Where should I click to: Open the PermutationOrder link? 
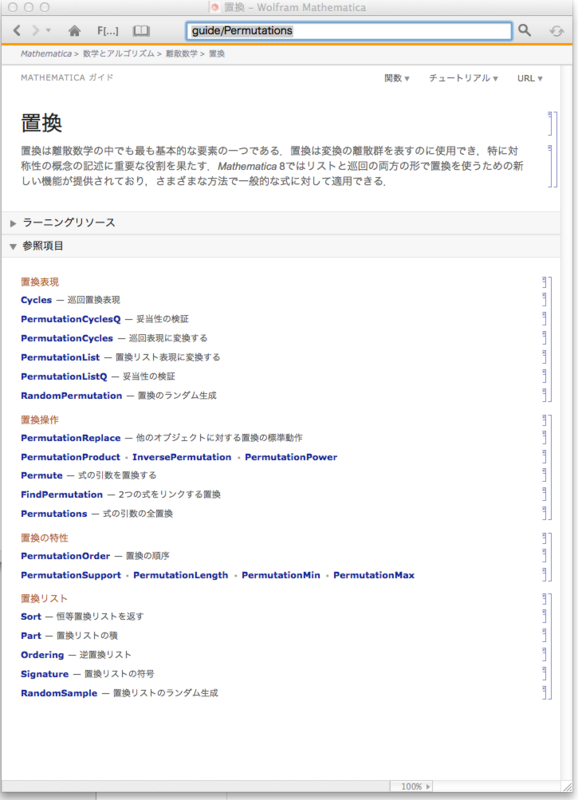(x=65, y=556)
